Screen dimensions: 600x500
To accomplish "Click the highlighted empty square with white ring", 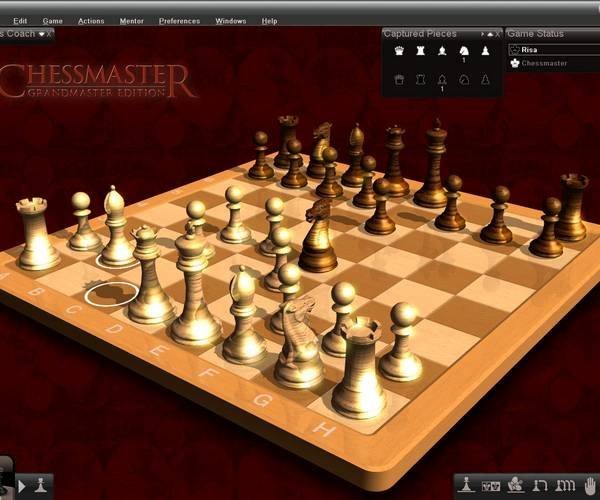I will click(111, 294).
